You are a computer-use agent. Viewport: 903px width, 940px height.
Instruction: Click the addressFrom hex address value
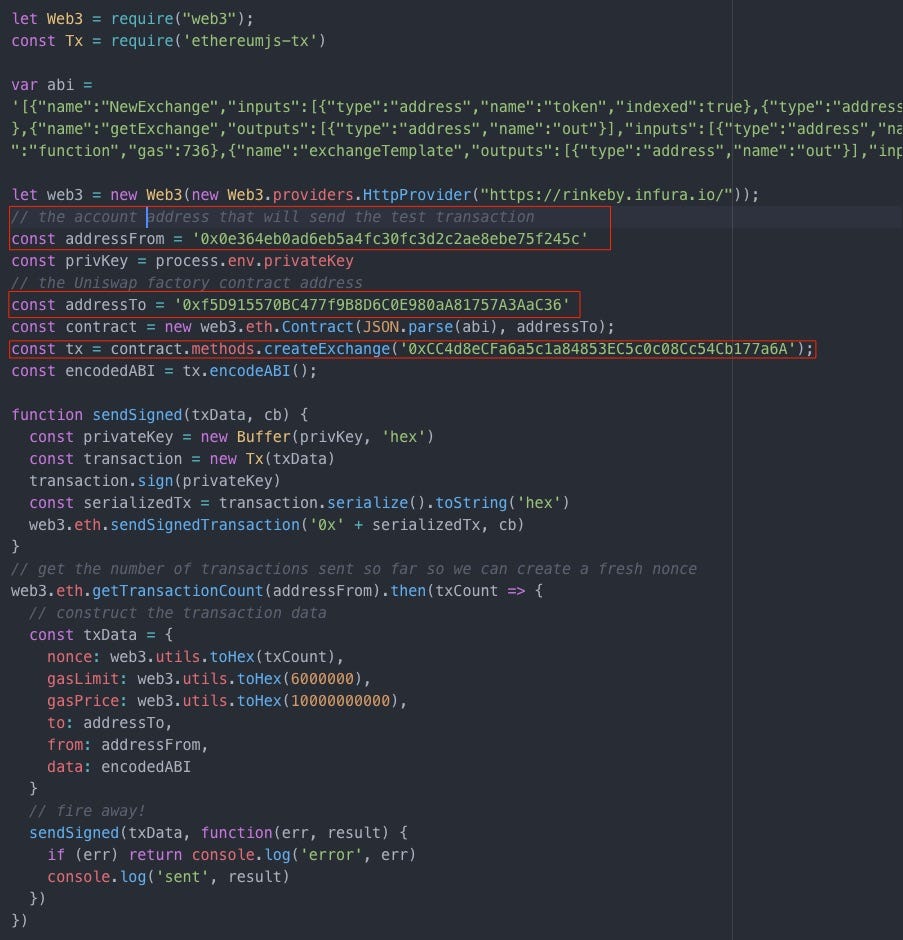[390, 239]
